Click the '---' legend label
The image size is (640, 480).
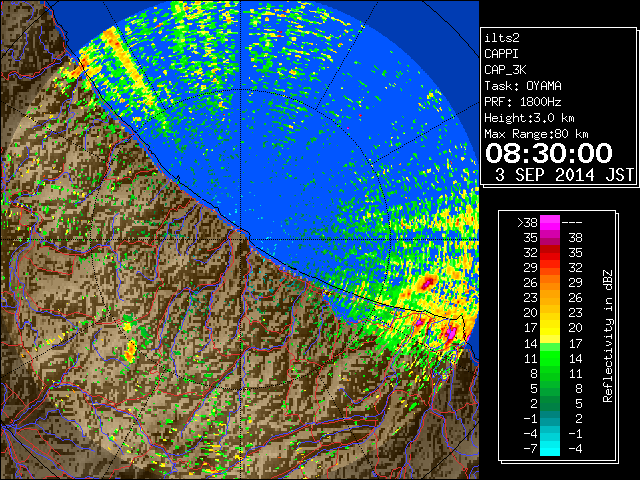572,223
